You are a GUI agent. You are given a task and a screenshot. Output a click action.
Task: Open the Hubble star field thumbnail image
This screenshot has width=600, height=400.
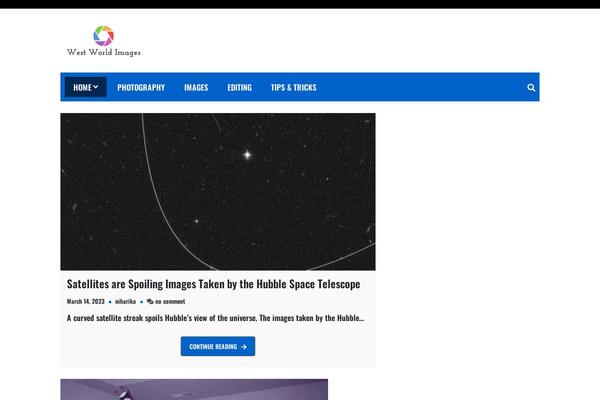click(218, 192)
